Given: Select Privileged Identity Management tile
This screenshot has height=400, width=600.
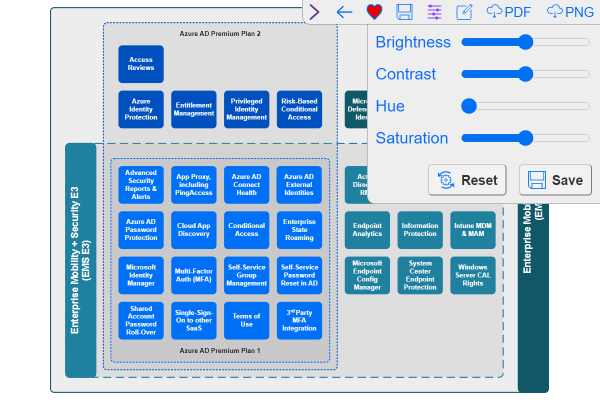Looking at the screenshot, I should point(246,109).
